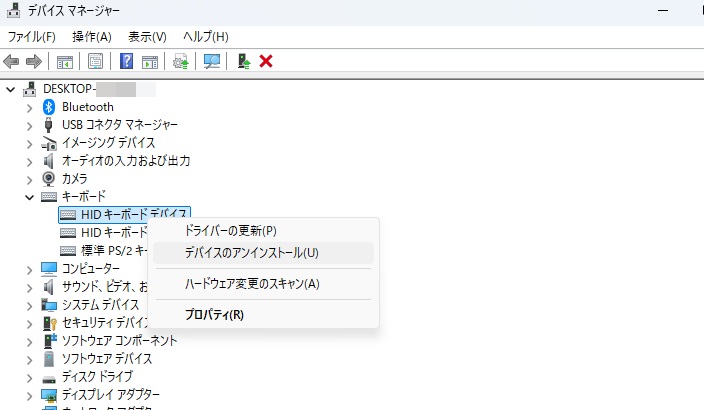Viewport: 704px width, 410px height.
Task: Click the ソフトウェア コンポーネント puzzle icon
Action: tap(50, 341)
